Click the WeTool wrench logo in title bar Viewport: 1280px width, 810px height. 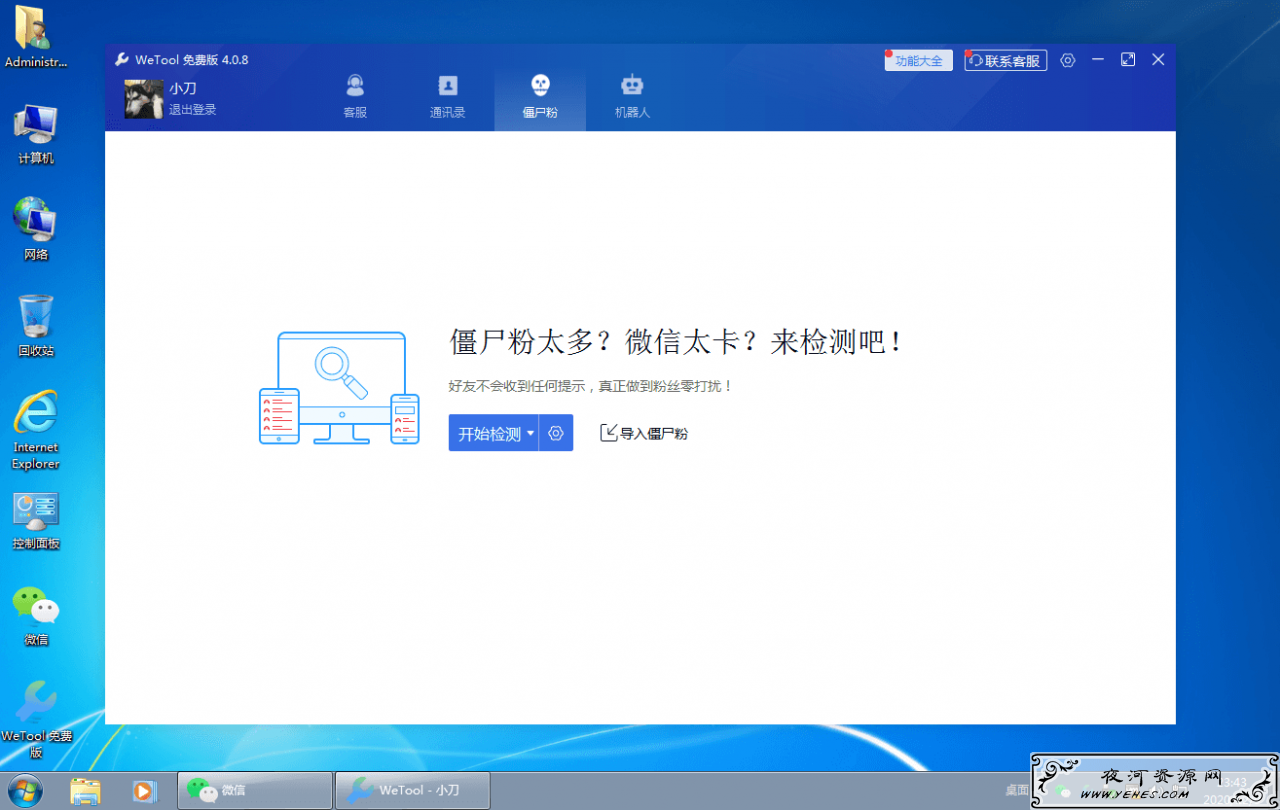[x=122, y=59]
